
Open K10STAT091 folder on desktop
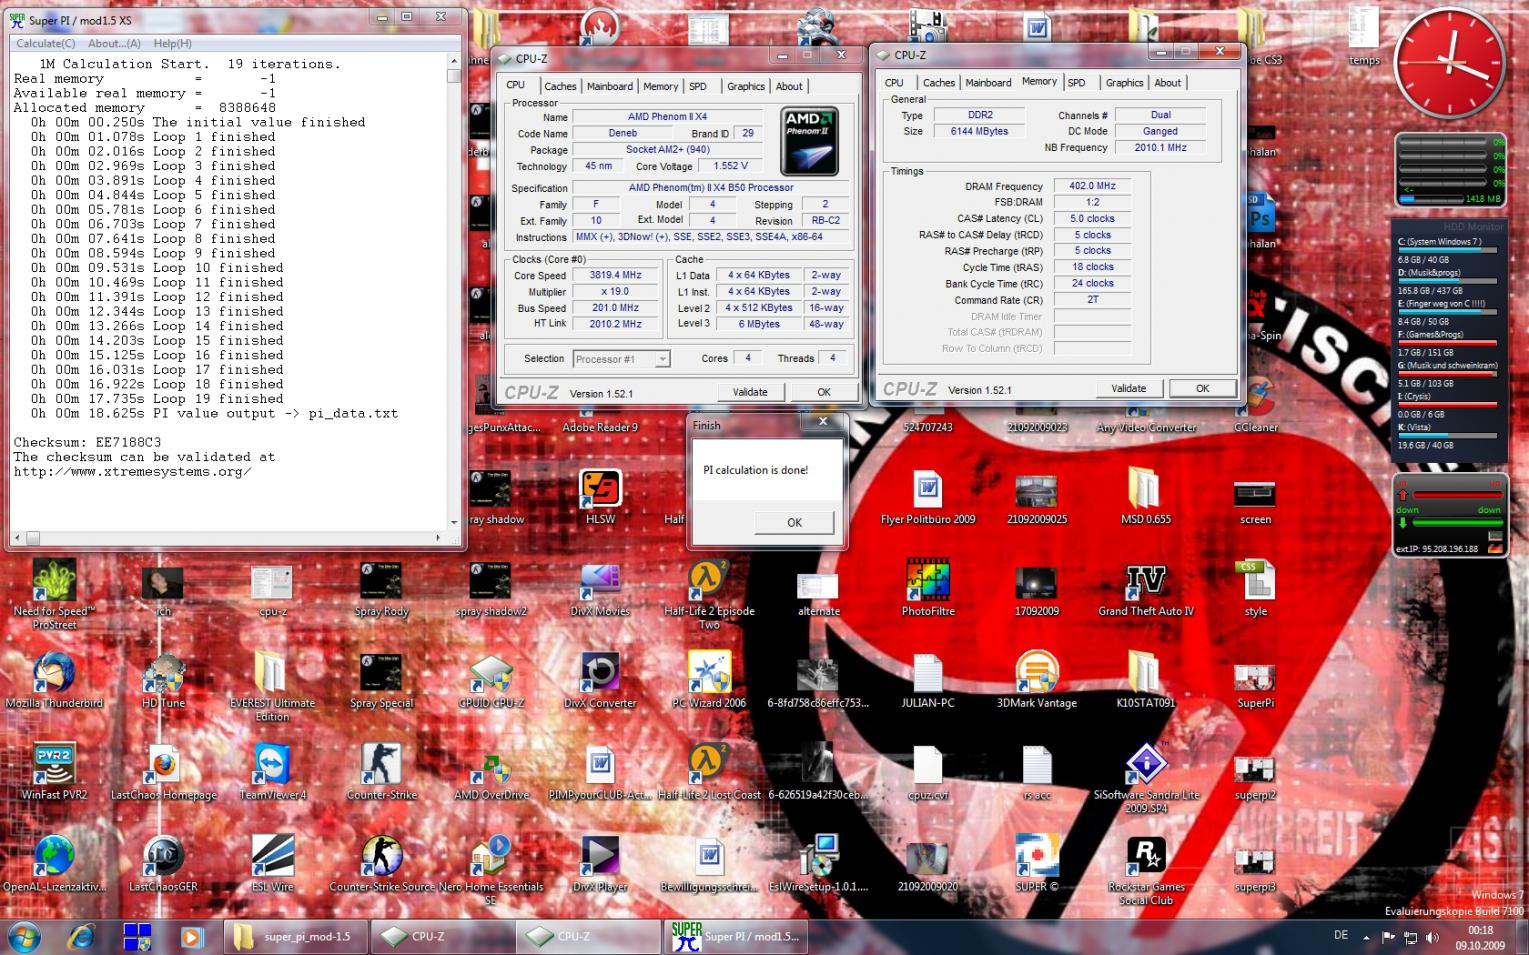coord(1146,678)
